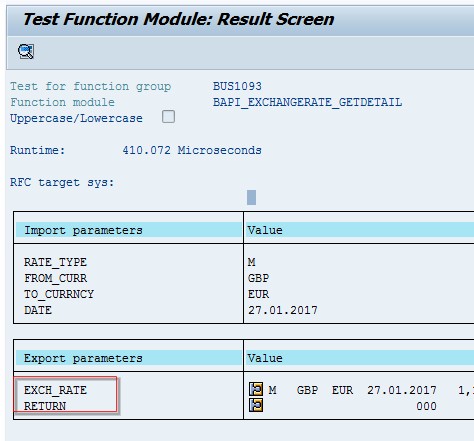Image resolution: width=474 pixels, height=441 pixels.
Task: Click the RFC target sys field box
Action: pyautogui.click(x=252, y=197)
